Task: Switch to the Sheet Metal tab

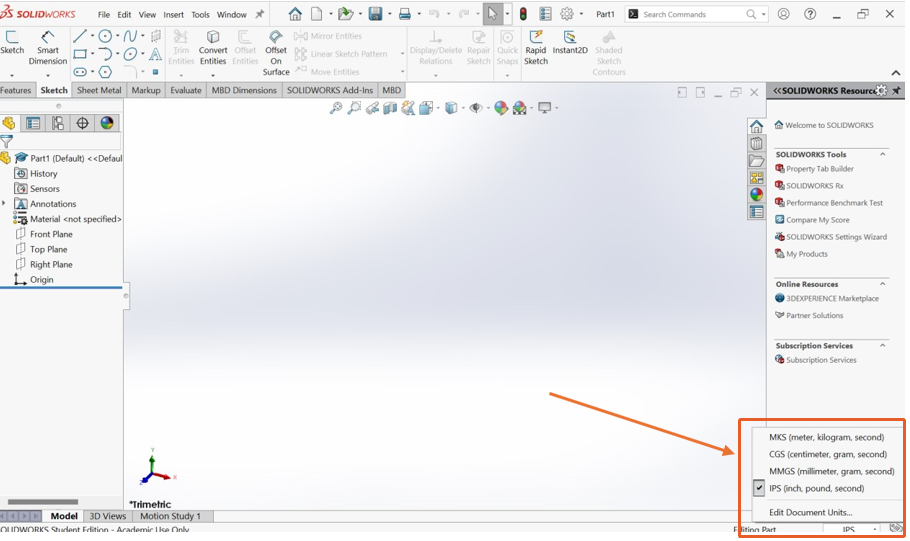Action: click(x=99, y=90)
